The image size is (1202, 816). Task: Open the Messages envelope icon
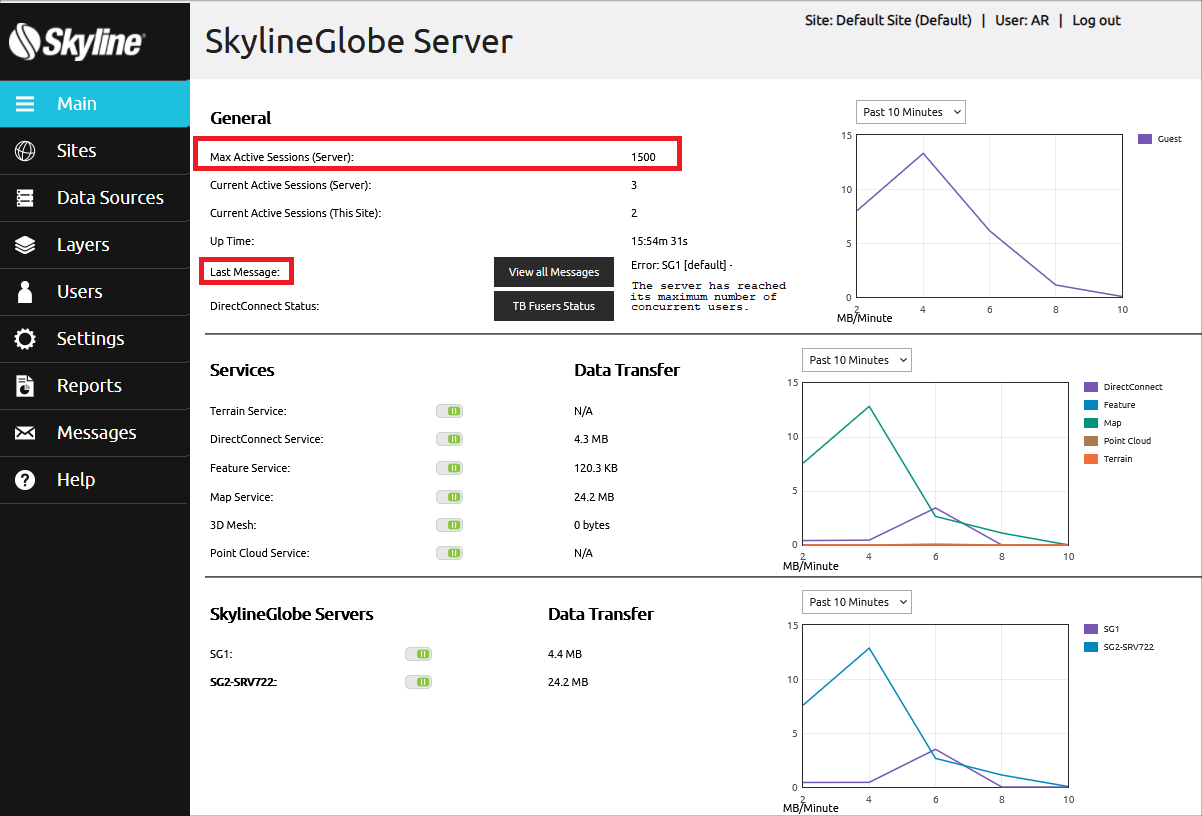(x=25, y=433)
